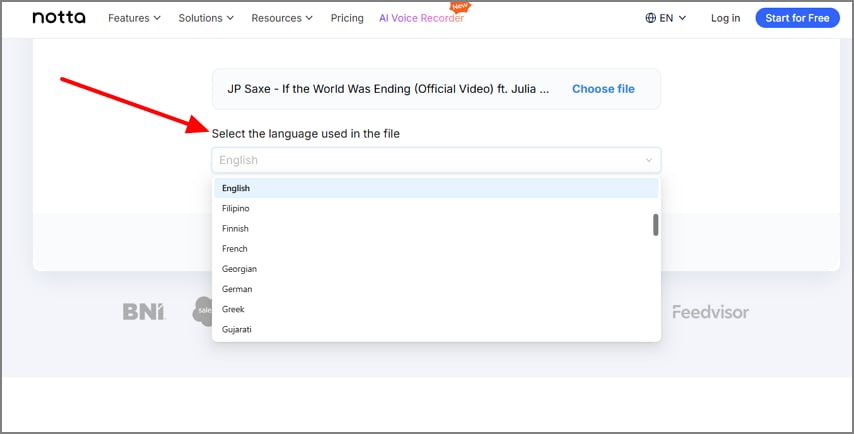
Task: Click the Feedvisor logo
Action: (710, 312)
